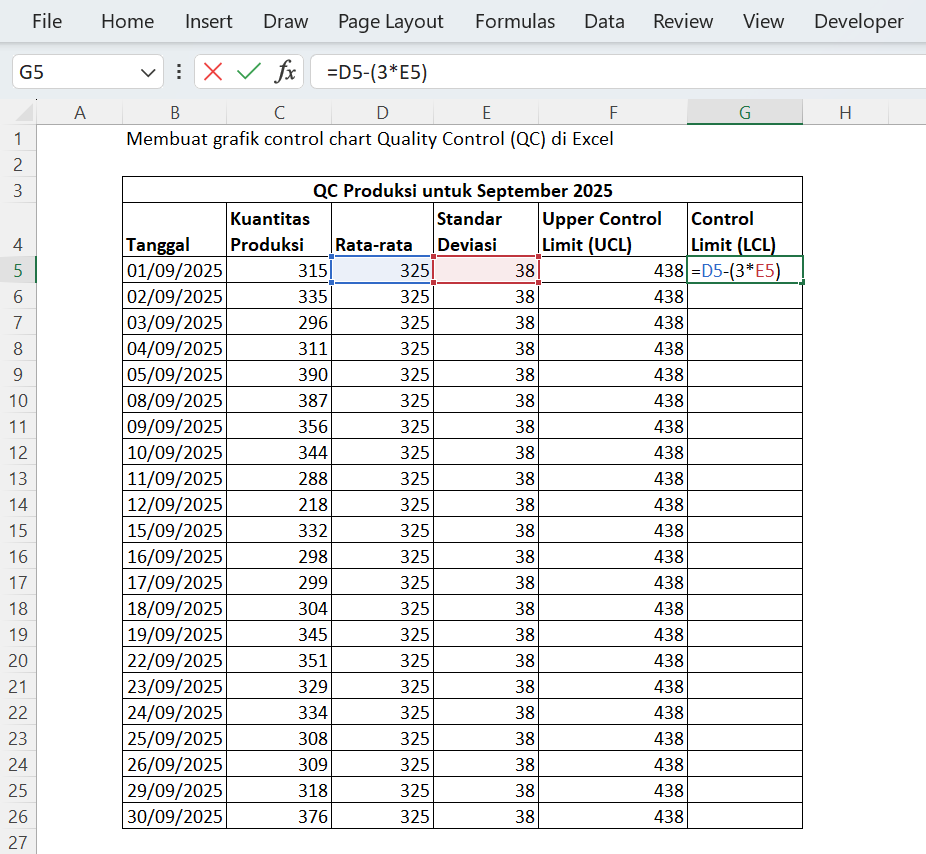926x854 pixels.
Task: Cancel the formula entry with X icon
Action: 213,72
